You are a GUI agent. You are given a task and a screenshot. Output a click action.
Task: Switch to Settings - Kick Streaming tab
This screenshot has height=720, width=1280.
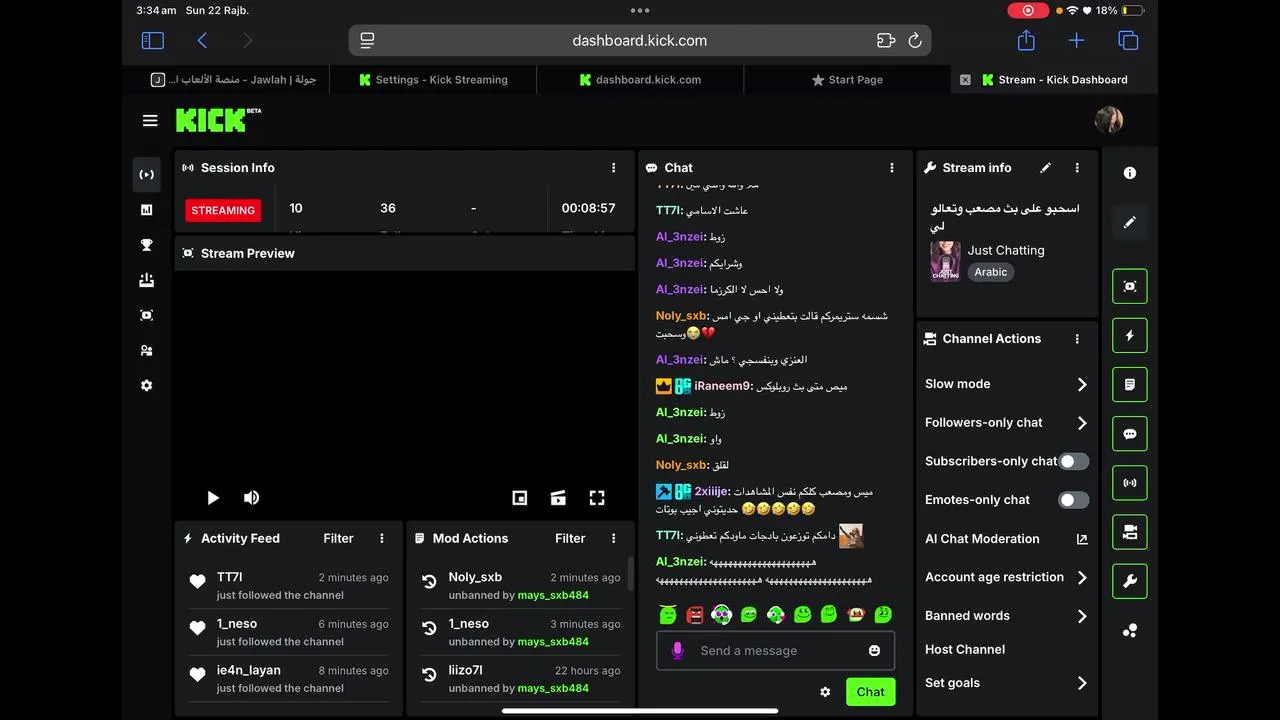tap(433, 80)
